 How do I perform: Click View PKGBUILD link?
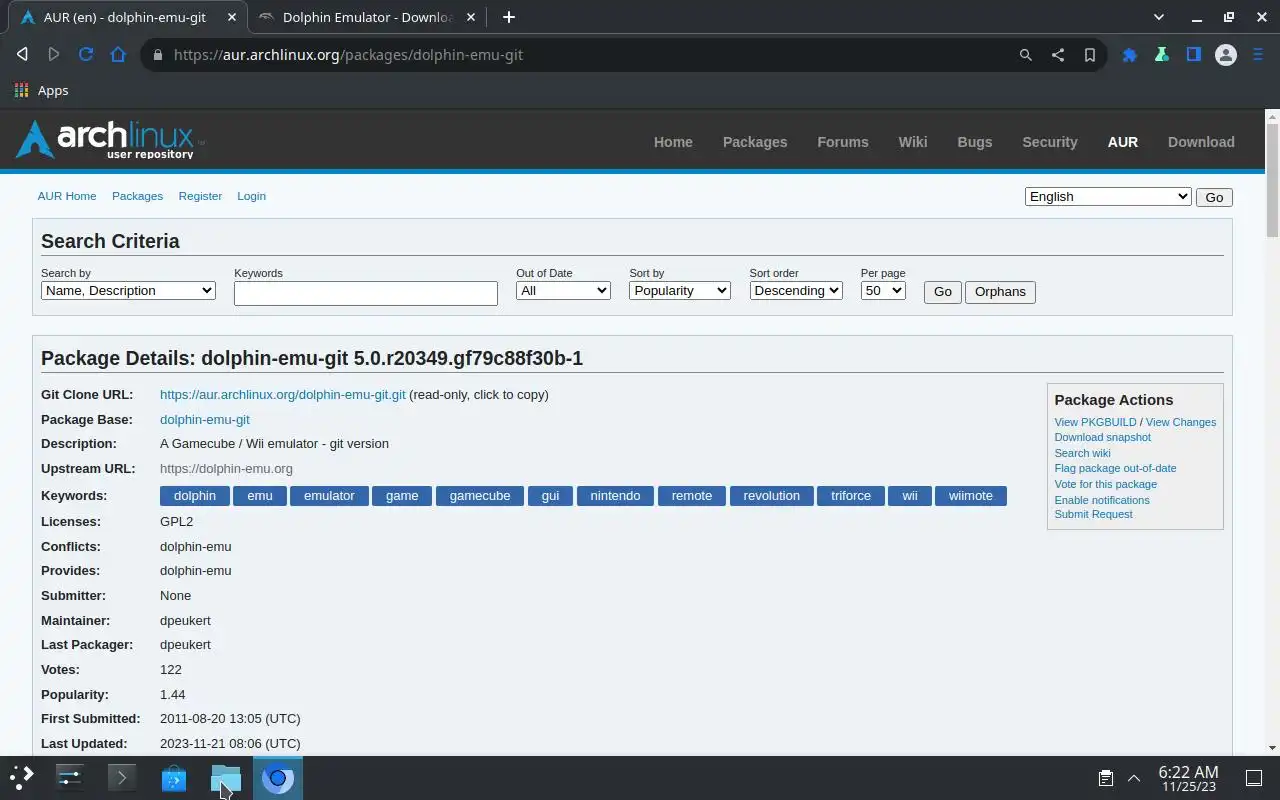tap(1095, 422)
